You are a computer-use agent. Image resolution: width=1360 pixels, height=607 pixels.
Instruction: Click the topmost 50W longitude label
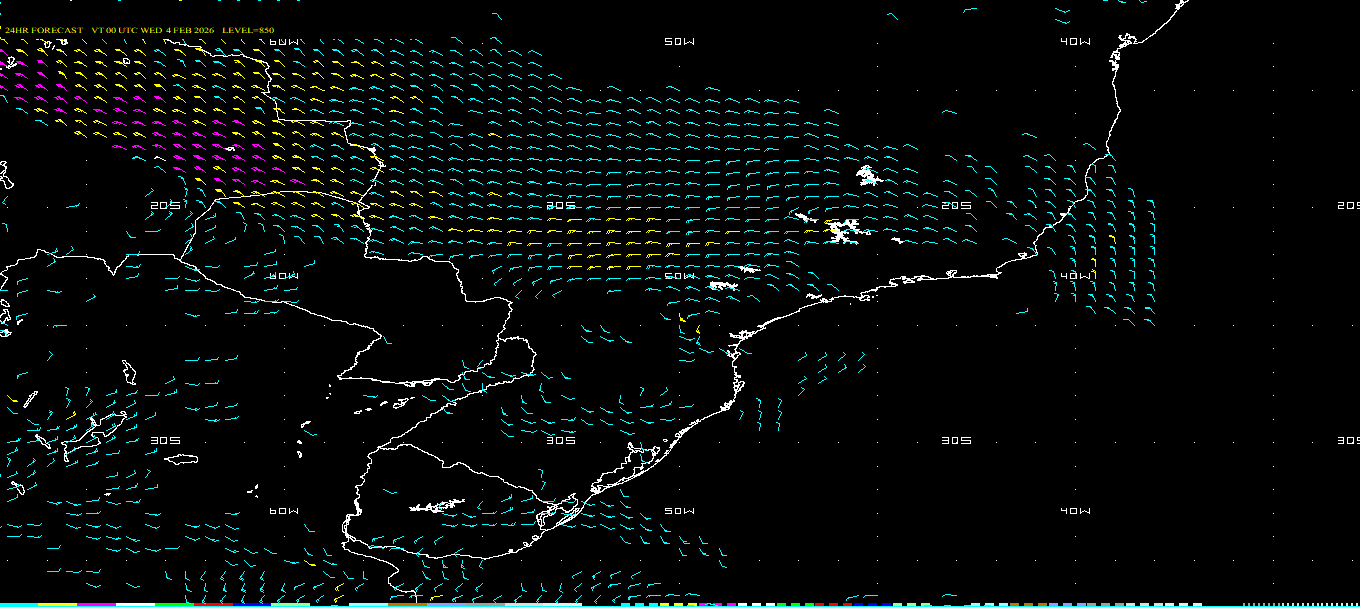[x=679, y=42]
